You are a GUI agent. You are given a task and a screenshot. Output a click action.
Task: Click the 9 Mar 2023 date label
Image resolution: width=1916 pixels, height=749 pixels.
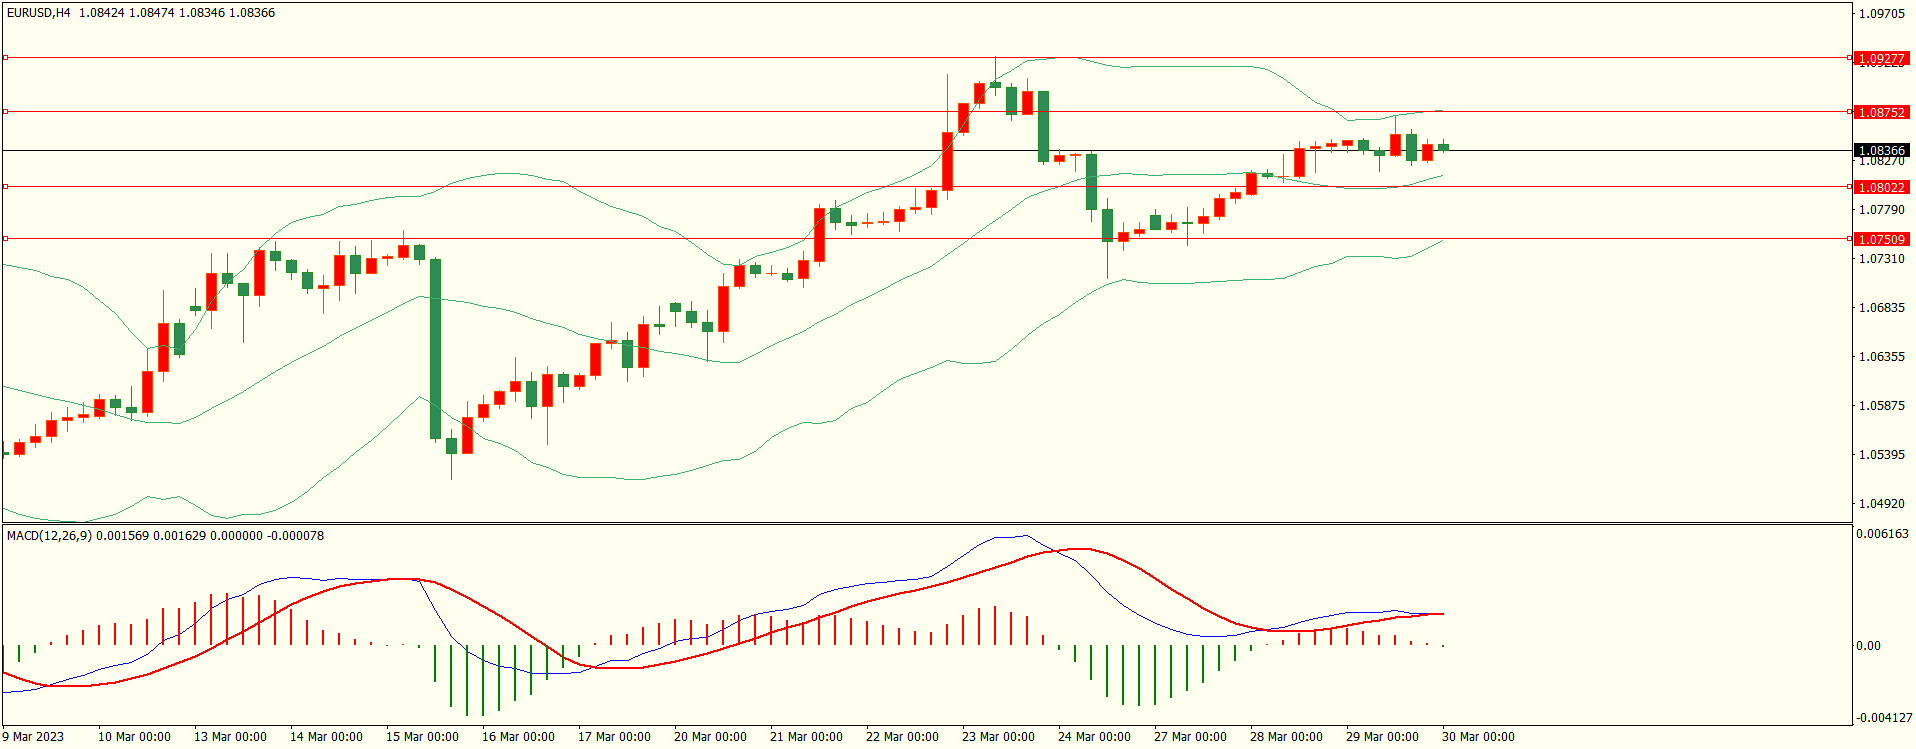(x=33, y=737)
